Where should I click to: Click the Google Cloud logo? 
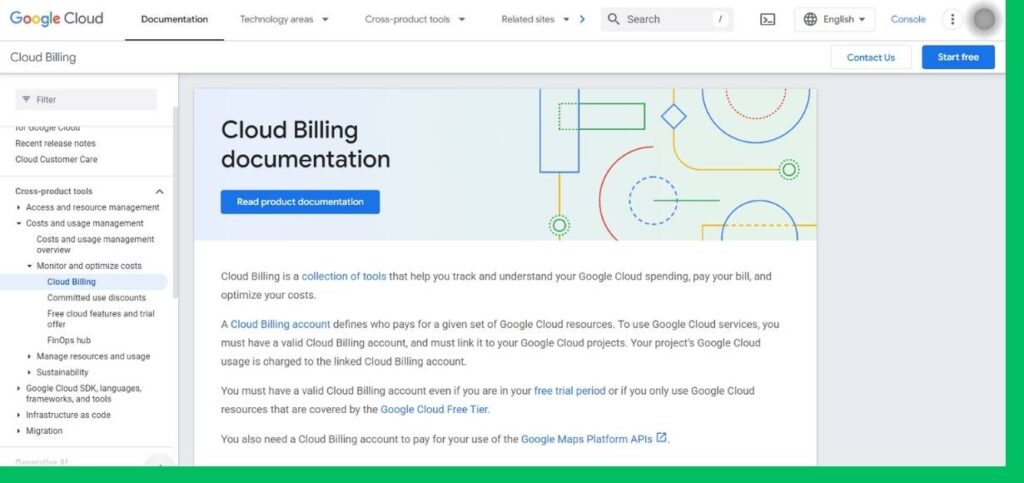tap(56, 19)
